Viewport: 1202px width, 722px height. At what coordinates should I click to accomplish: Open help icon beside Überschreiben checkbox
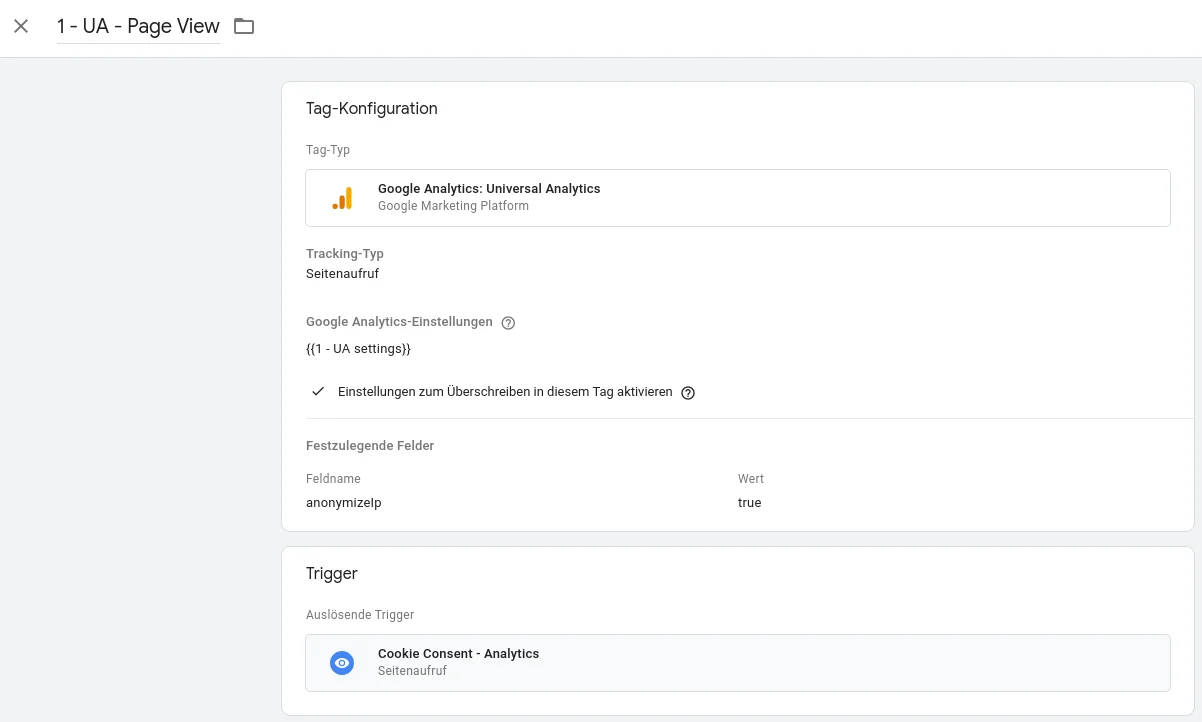(x=687, y=392)
